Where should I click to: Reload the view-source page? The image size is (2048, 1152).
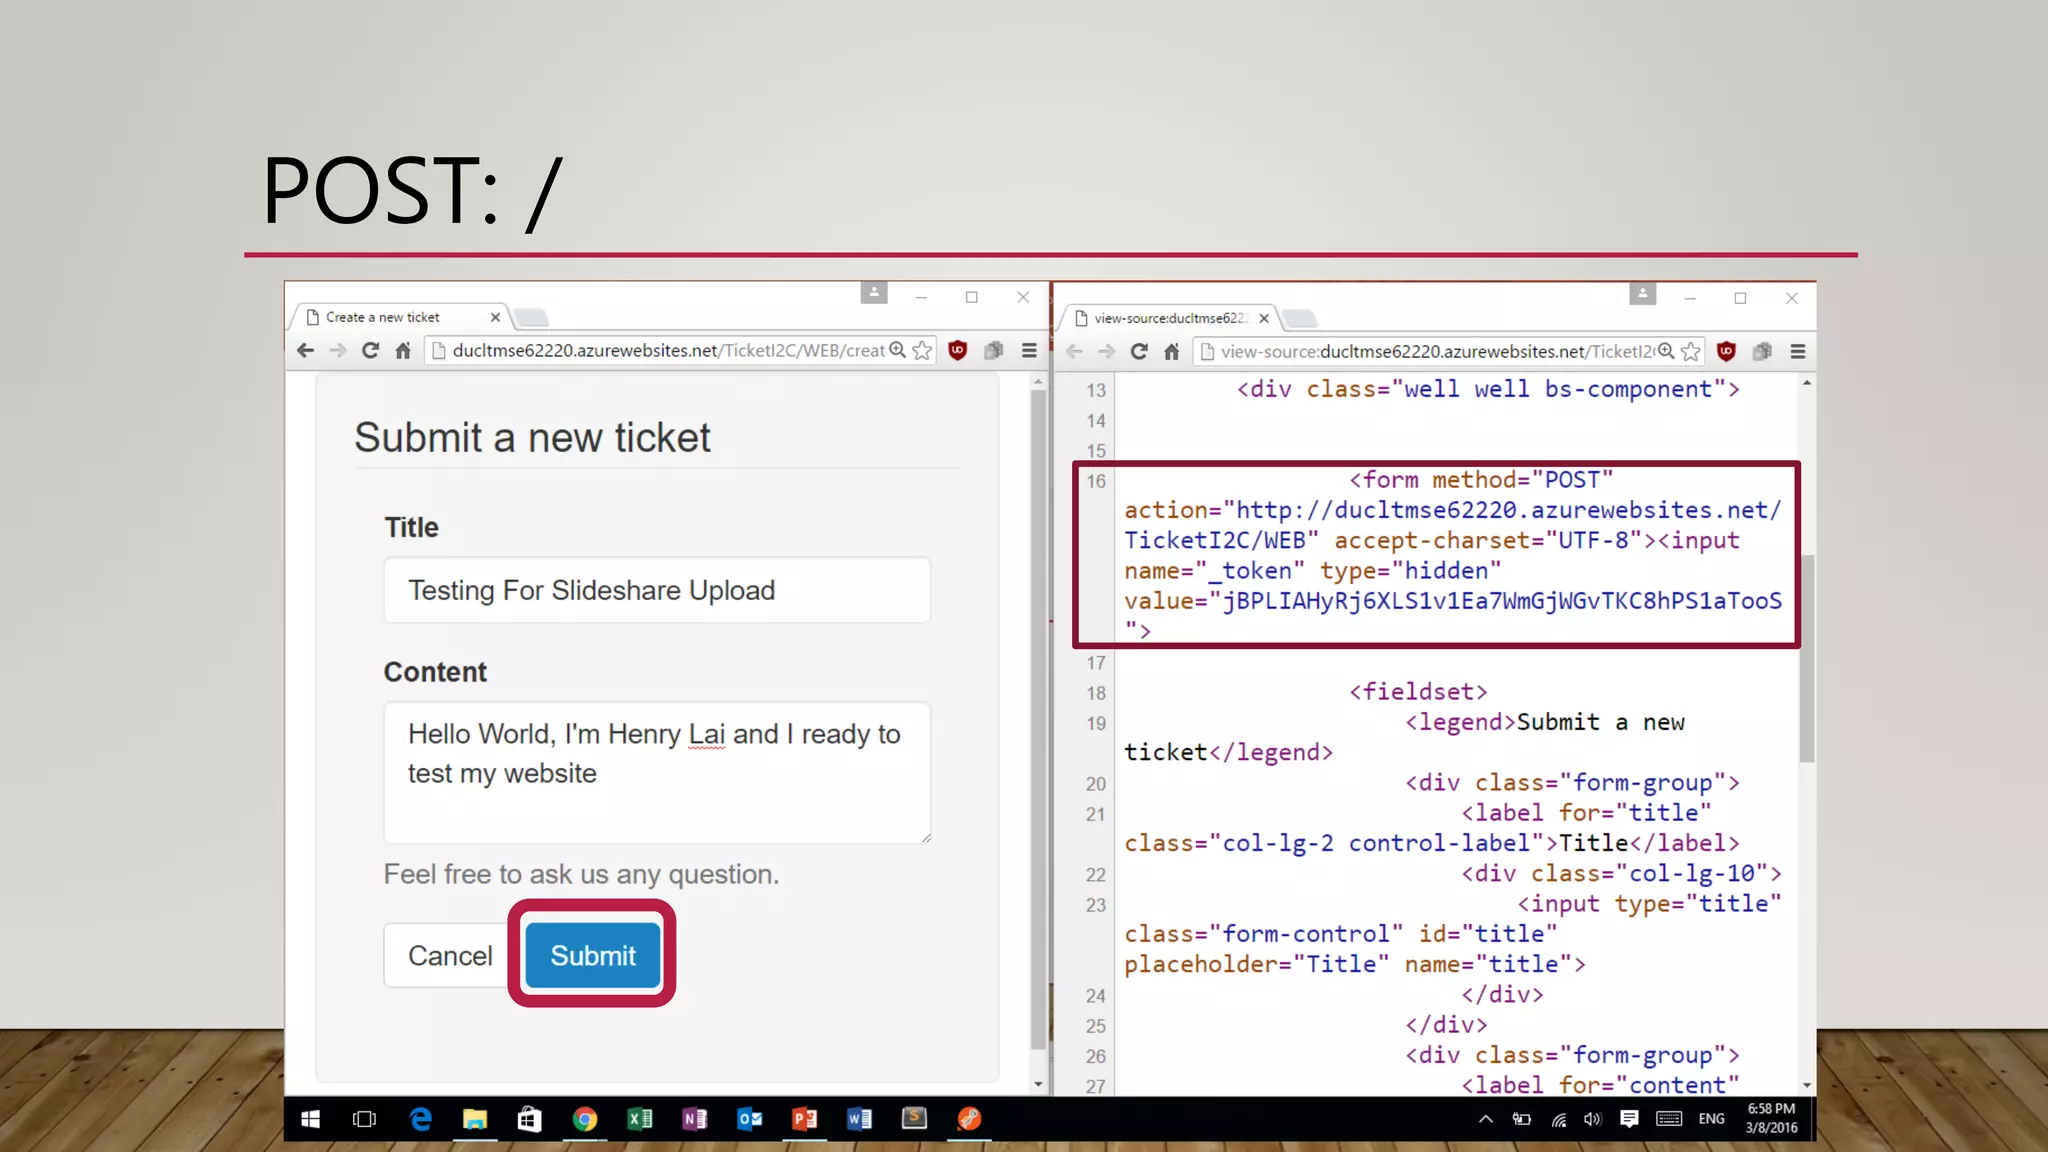pyautogui.click(x=1139, y=351)
